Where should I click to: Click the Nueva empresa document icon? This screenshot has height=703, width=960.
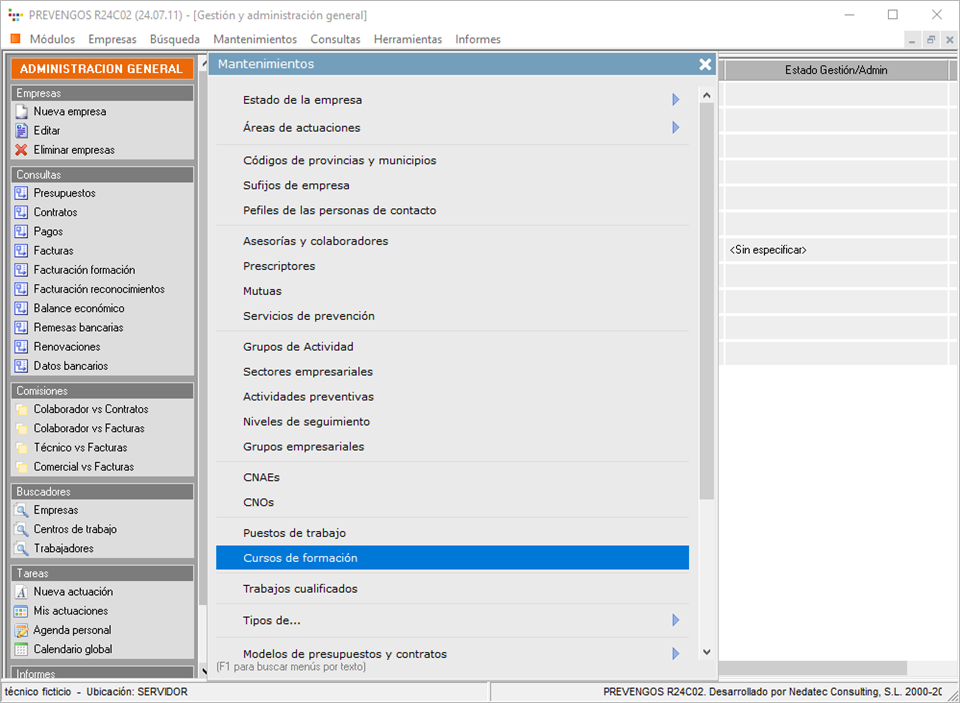(21, 112)
